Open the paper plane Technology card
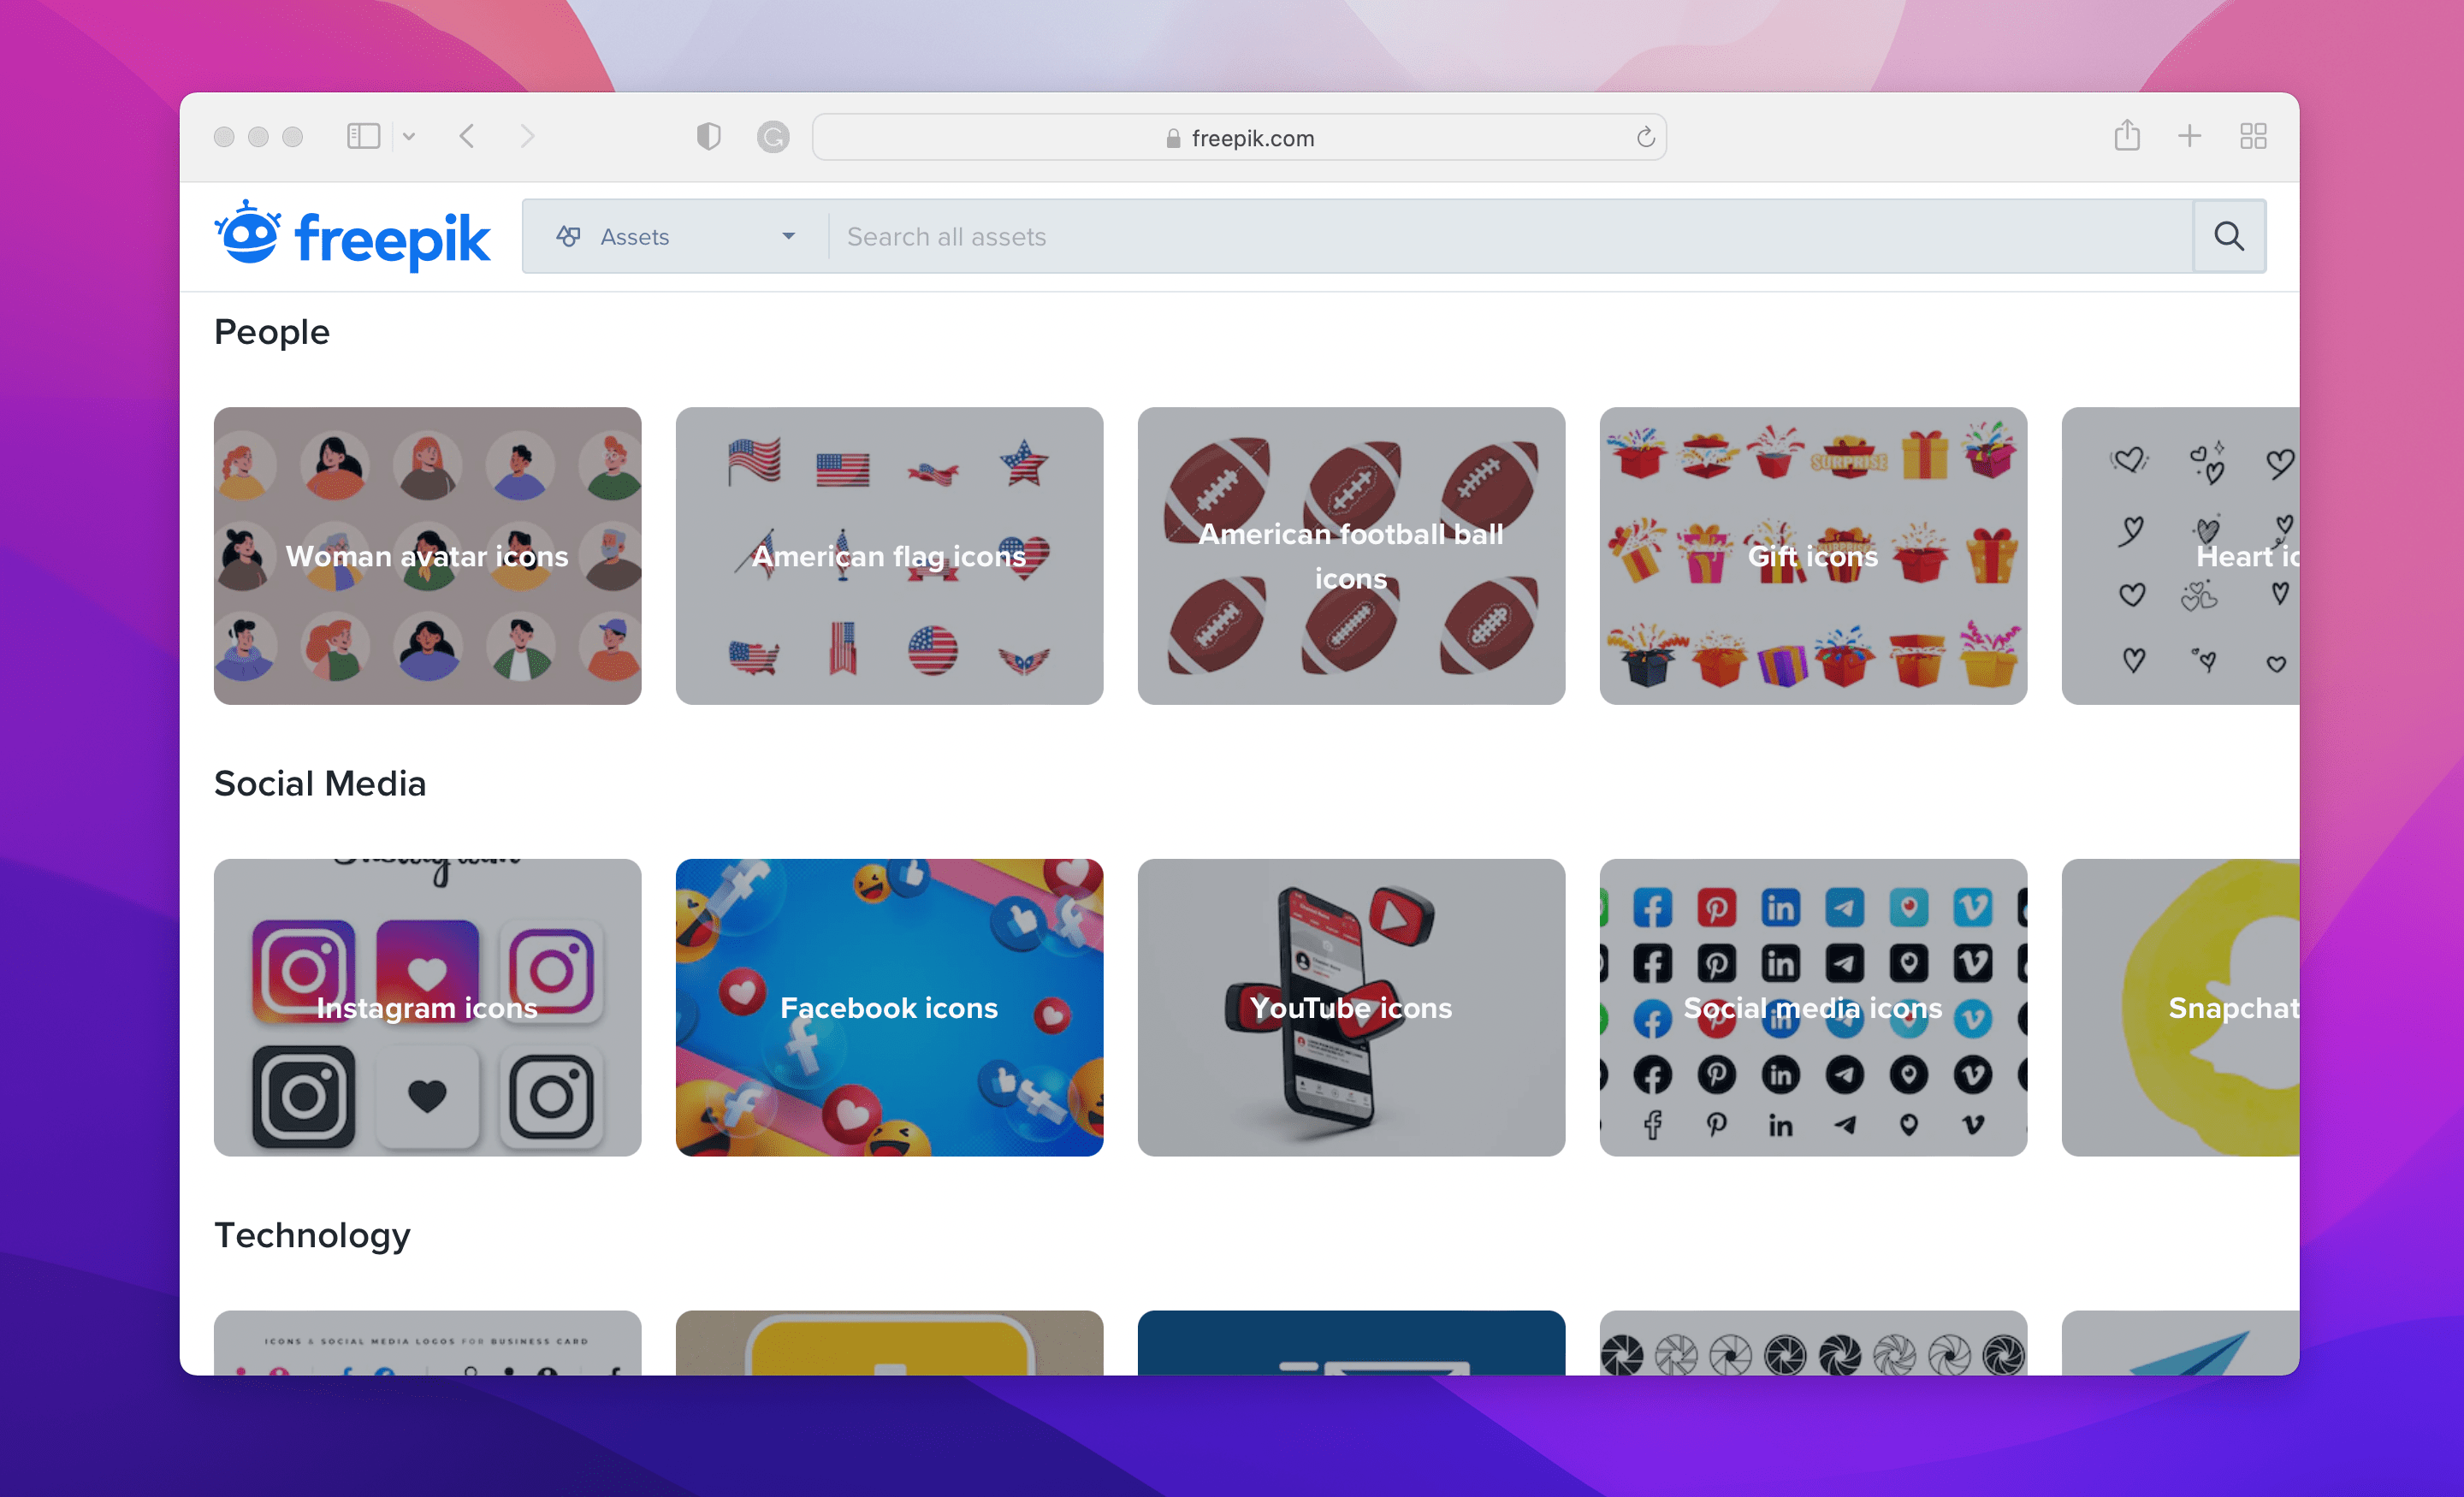The width and height of the screenshot is (2464, 1497). 2180,1343
